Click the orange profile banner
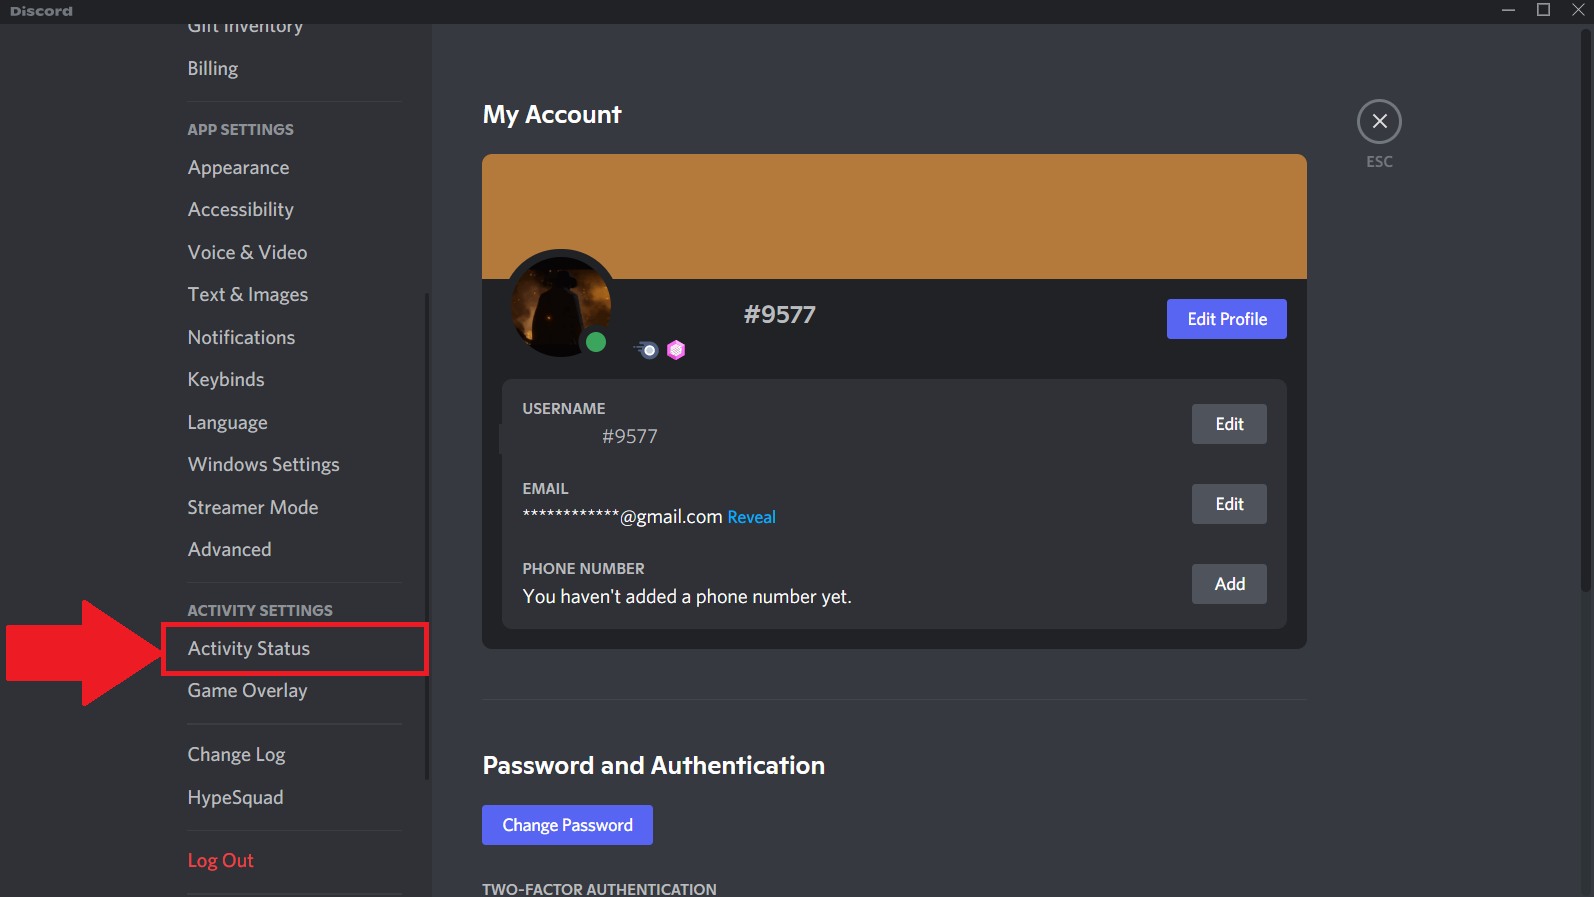 pyautogui.click(x=894, y=216)
